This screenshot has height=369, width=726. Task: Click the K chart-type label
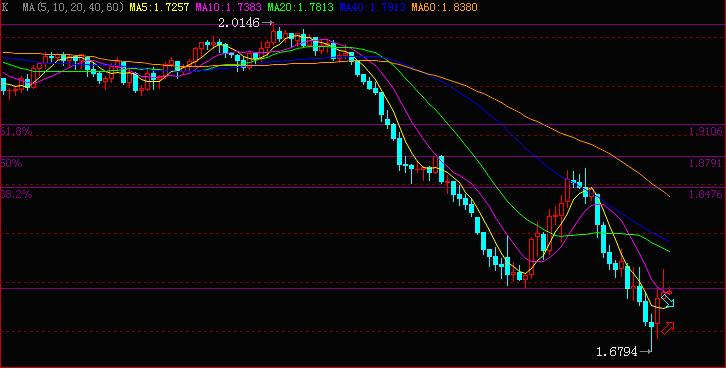click(6, 7)
